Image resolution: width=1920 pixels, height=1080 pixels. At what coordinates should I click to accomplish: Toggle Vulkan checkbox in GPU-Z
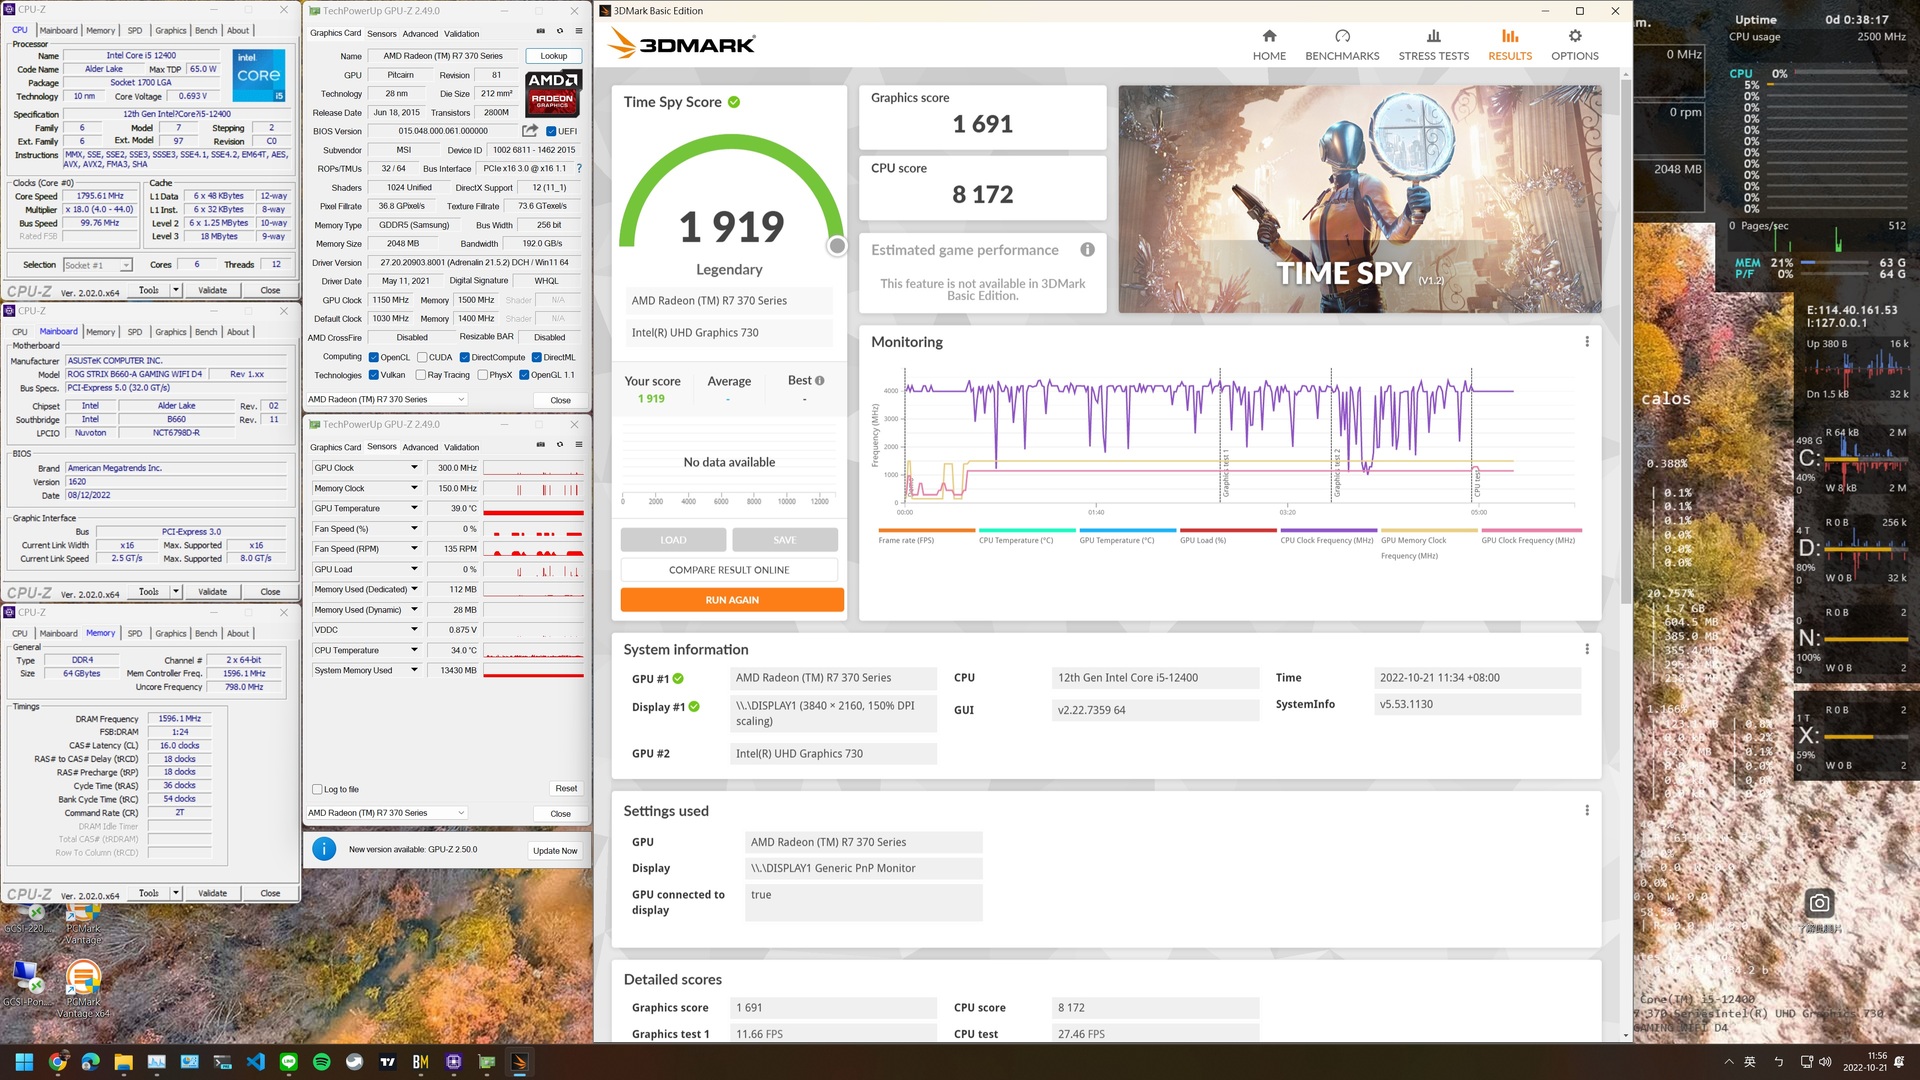(x=374, y=375)
